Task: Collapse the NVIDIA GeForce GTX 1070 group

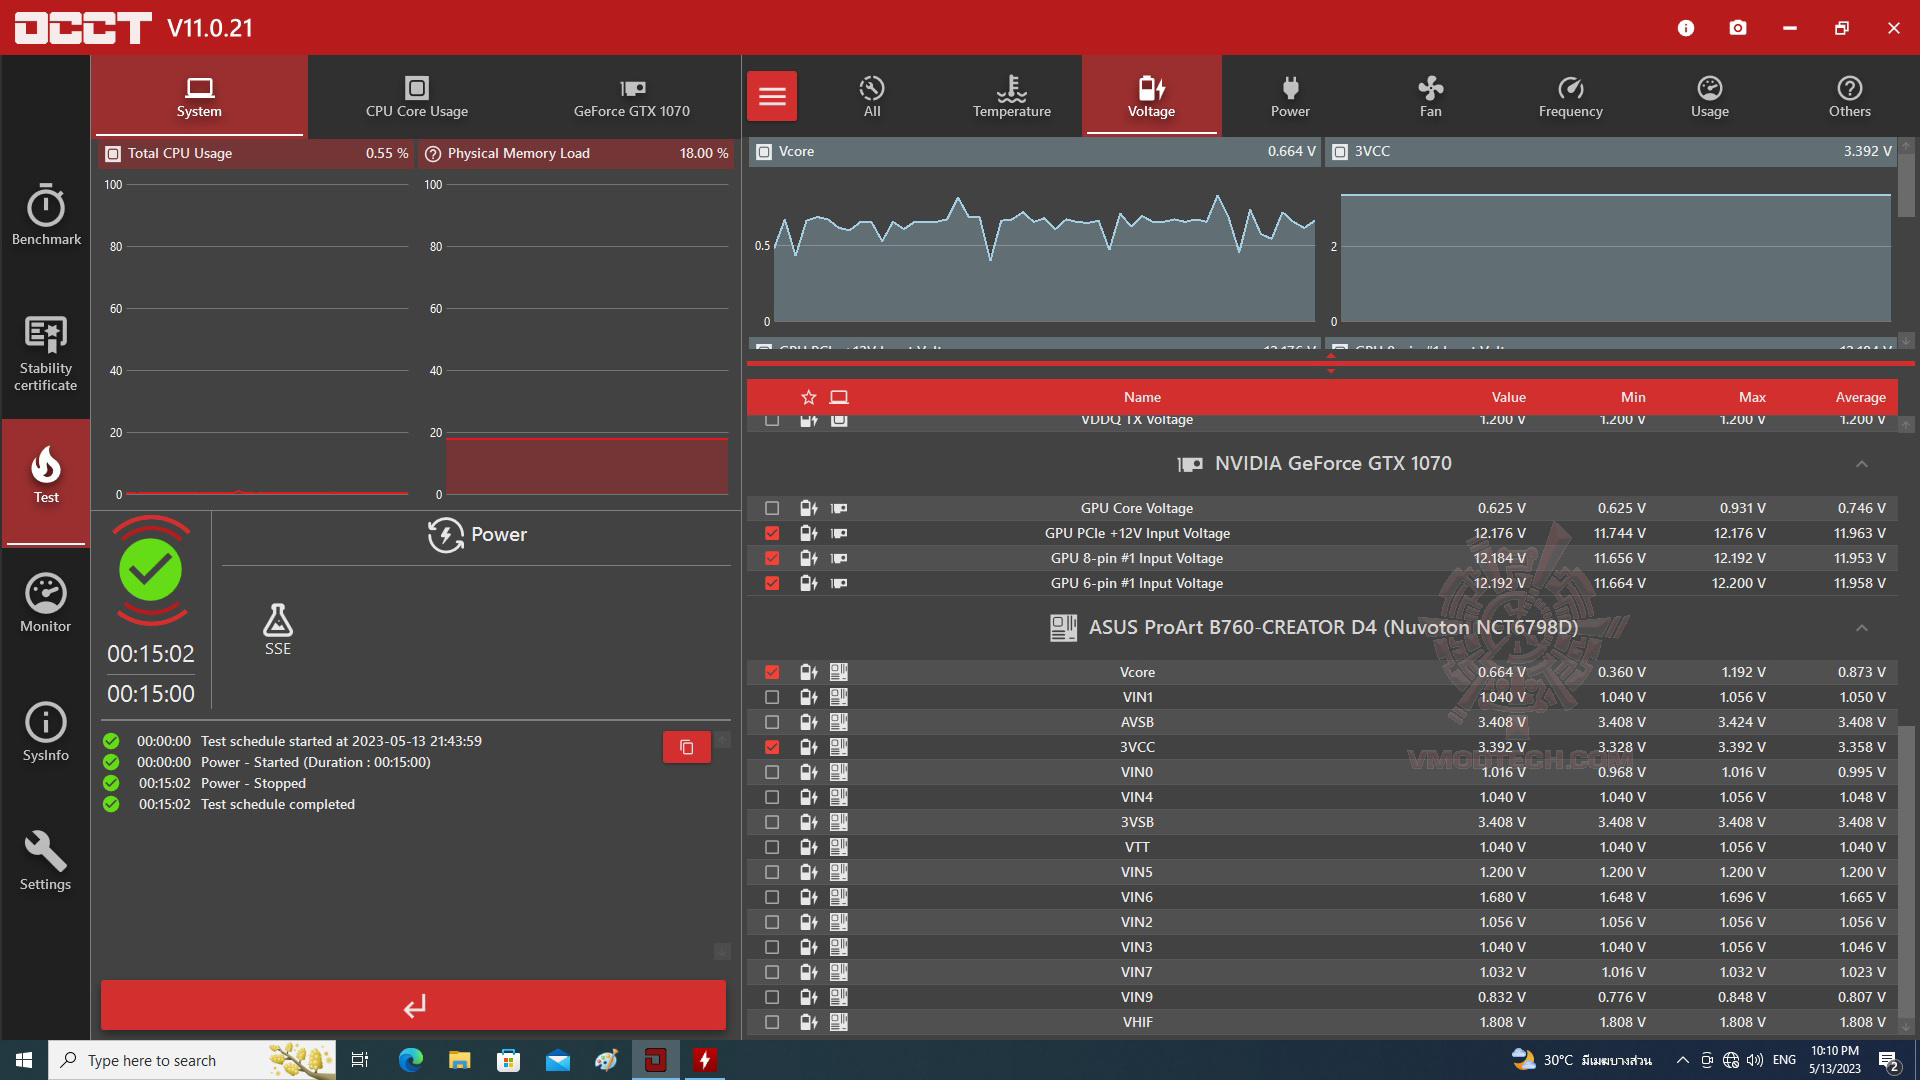Action: point(1861,464)
